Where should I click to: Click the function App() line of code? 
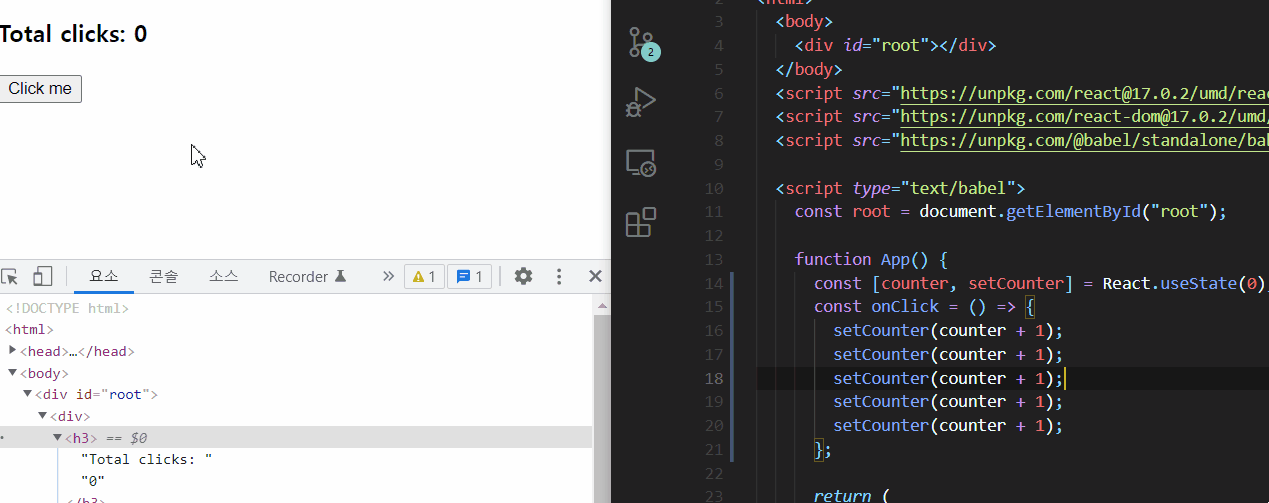(870, 259)
